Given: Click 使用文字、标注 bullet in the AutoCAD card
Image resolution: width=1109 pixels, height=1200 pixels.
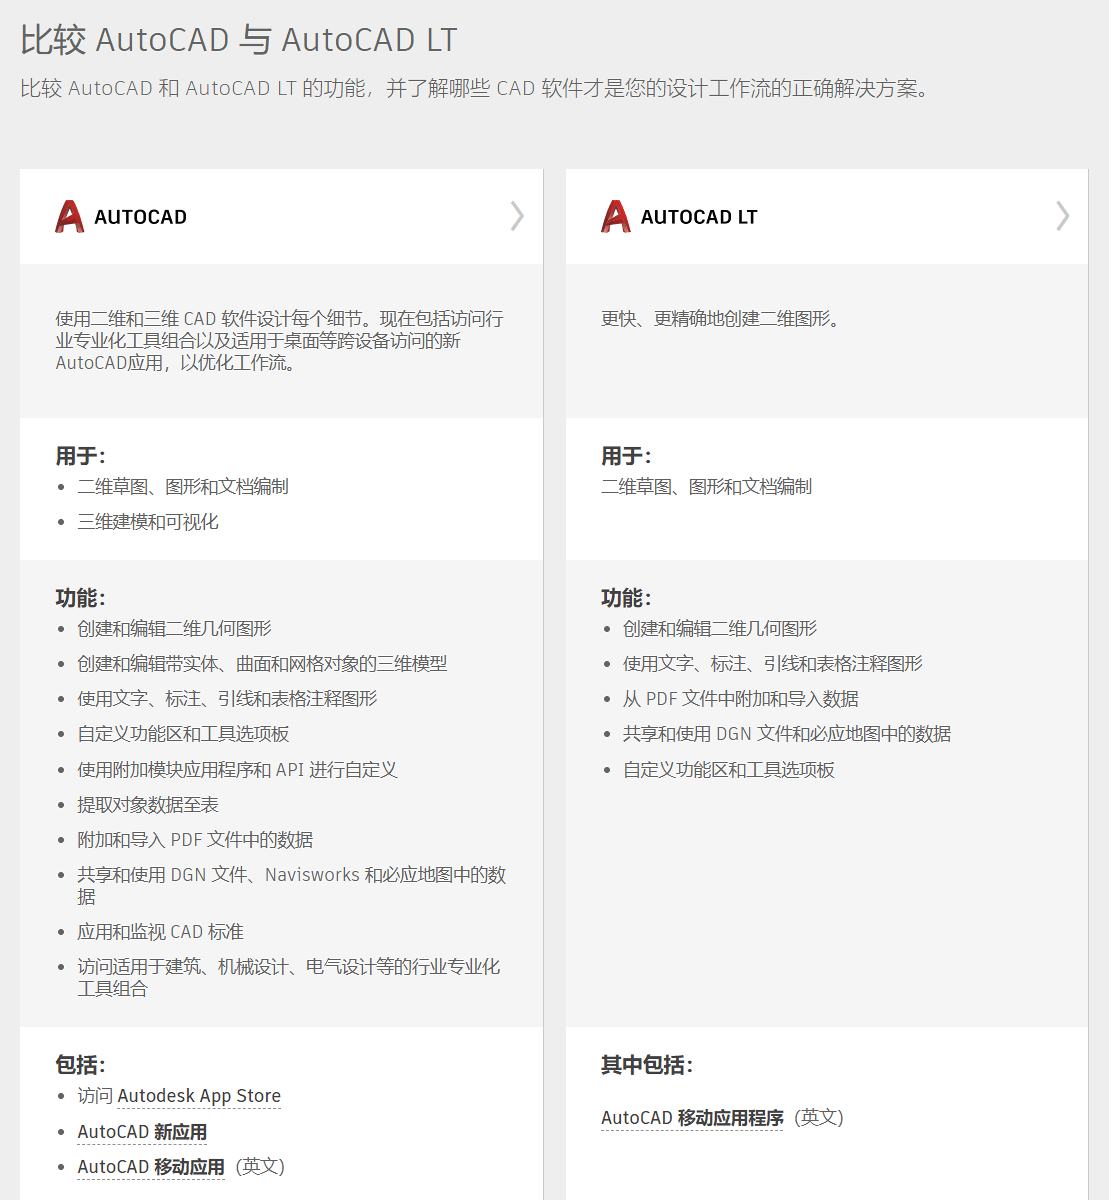Looking at the screenshot, I should click(x=227, y=699).
